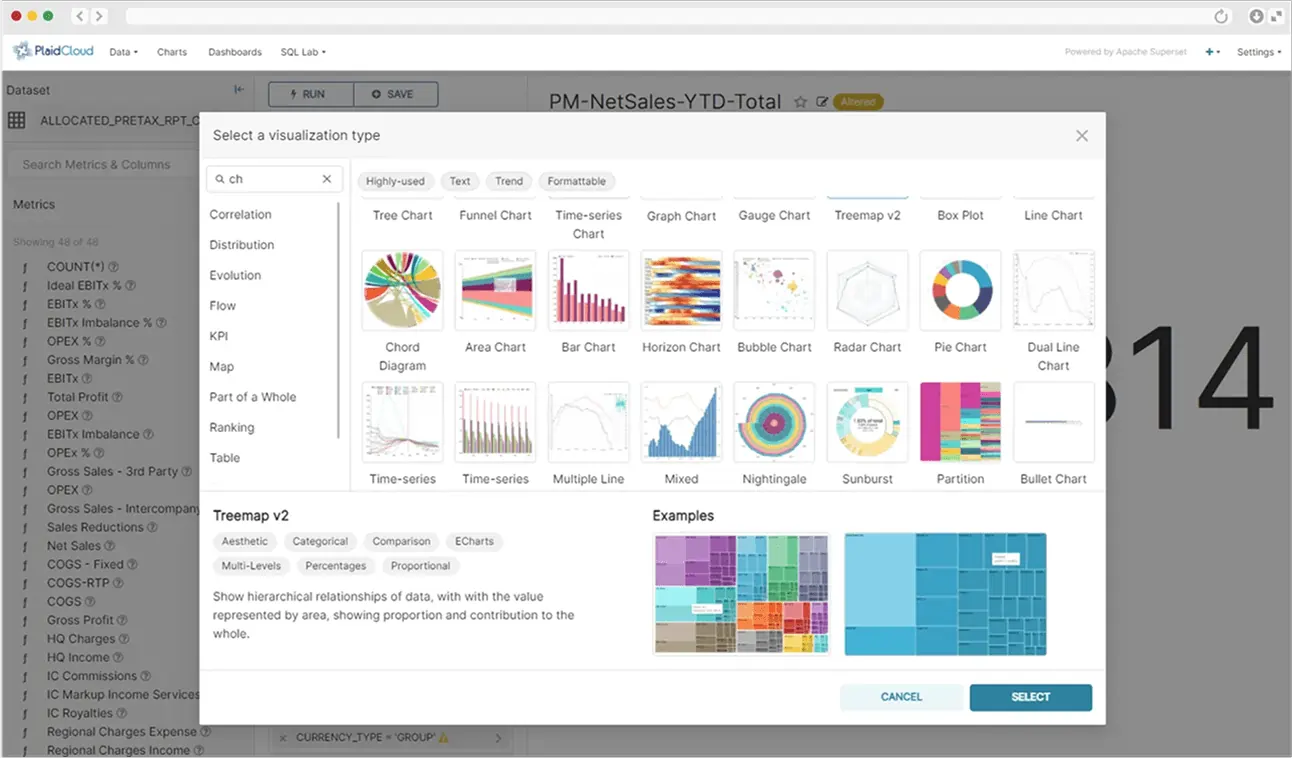Screen dimensions: 1292x758
Task: Dismiss dialog with the CANCEL button
Action: pyautogui.click(x=901, y=697)
